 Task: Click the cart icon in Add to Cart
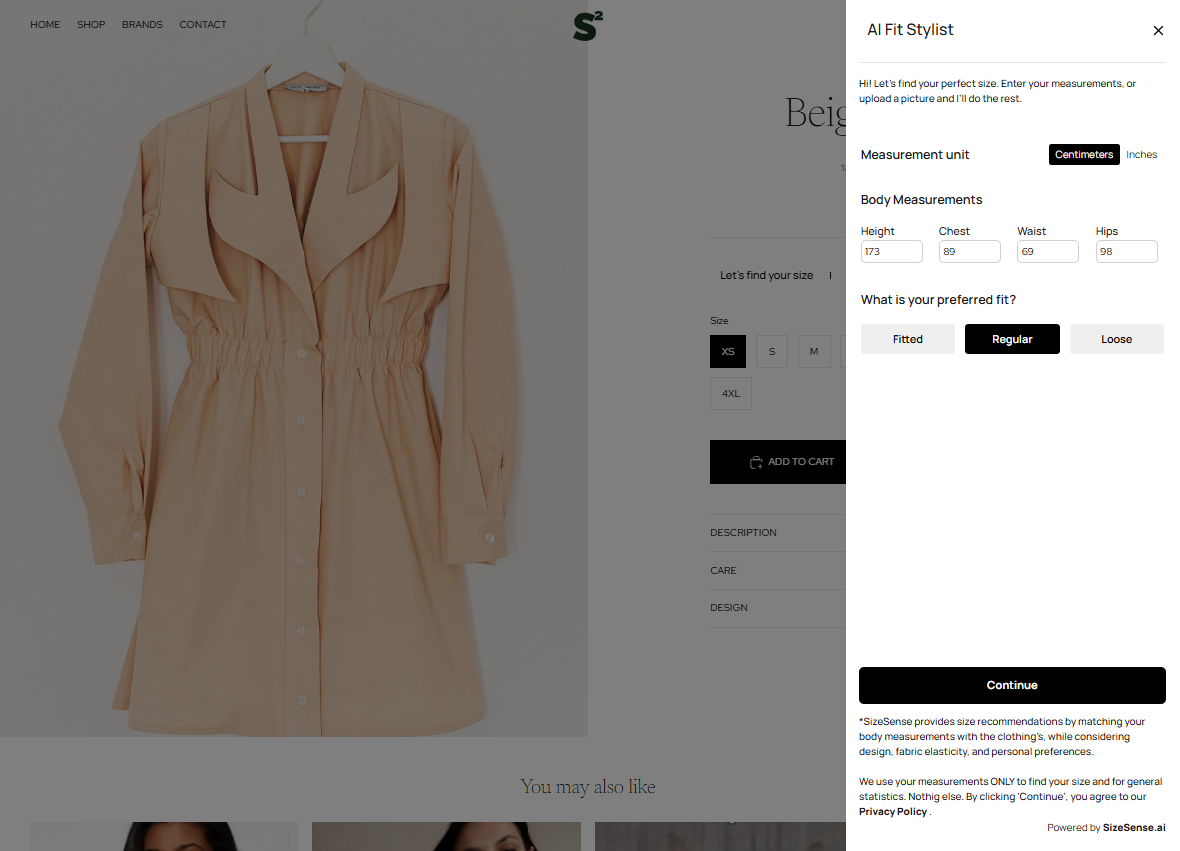pyautogui.click(x=756, y=462)
